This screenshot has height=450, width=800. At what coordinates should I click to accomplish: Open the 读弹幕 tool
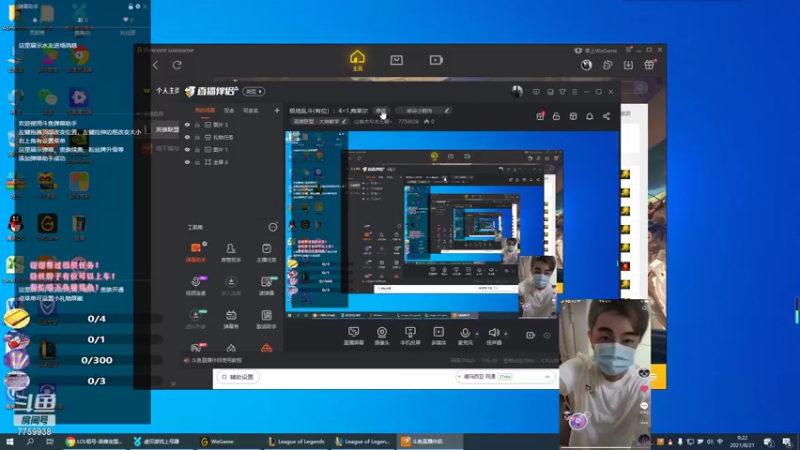pyautogui.click(x=266, y=286)
